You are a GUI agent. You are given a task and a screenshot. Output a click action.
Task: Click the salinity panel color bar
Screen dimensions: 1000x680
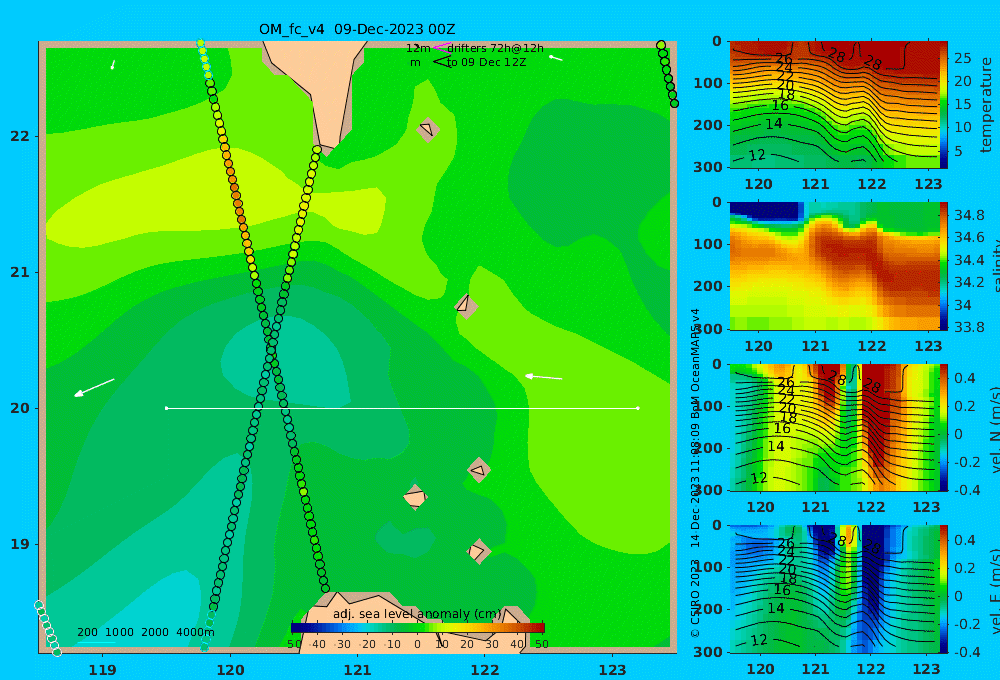click(x=943, y=266)
